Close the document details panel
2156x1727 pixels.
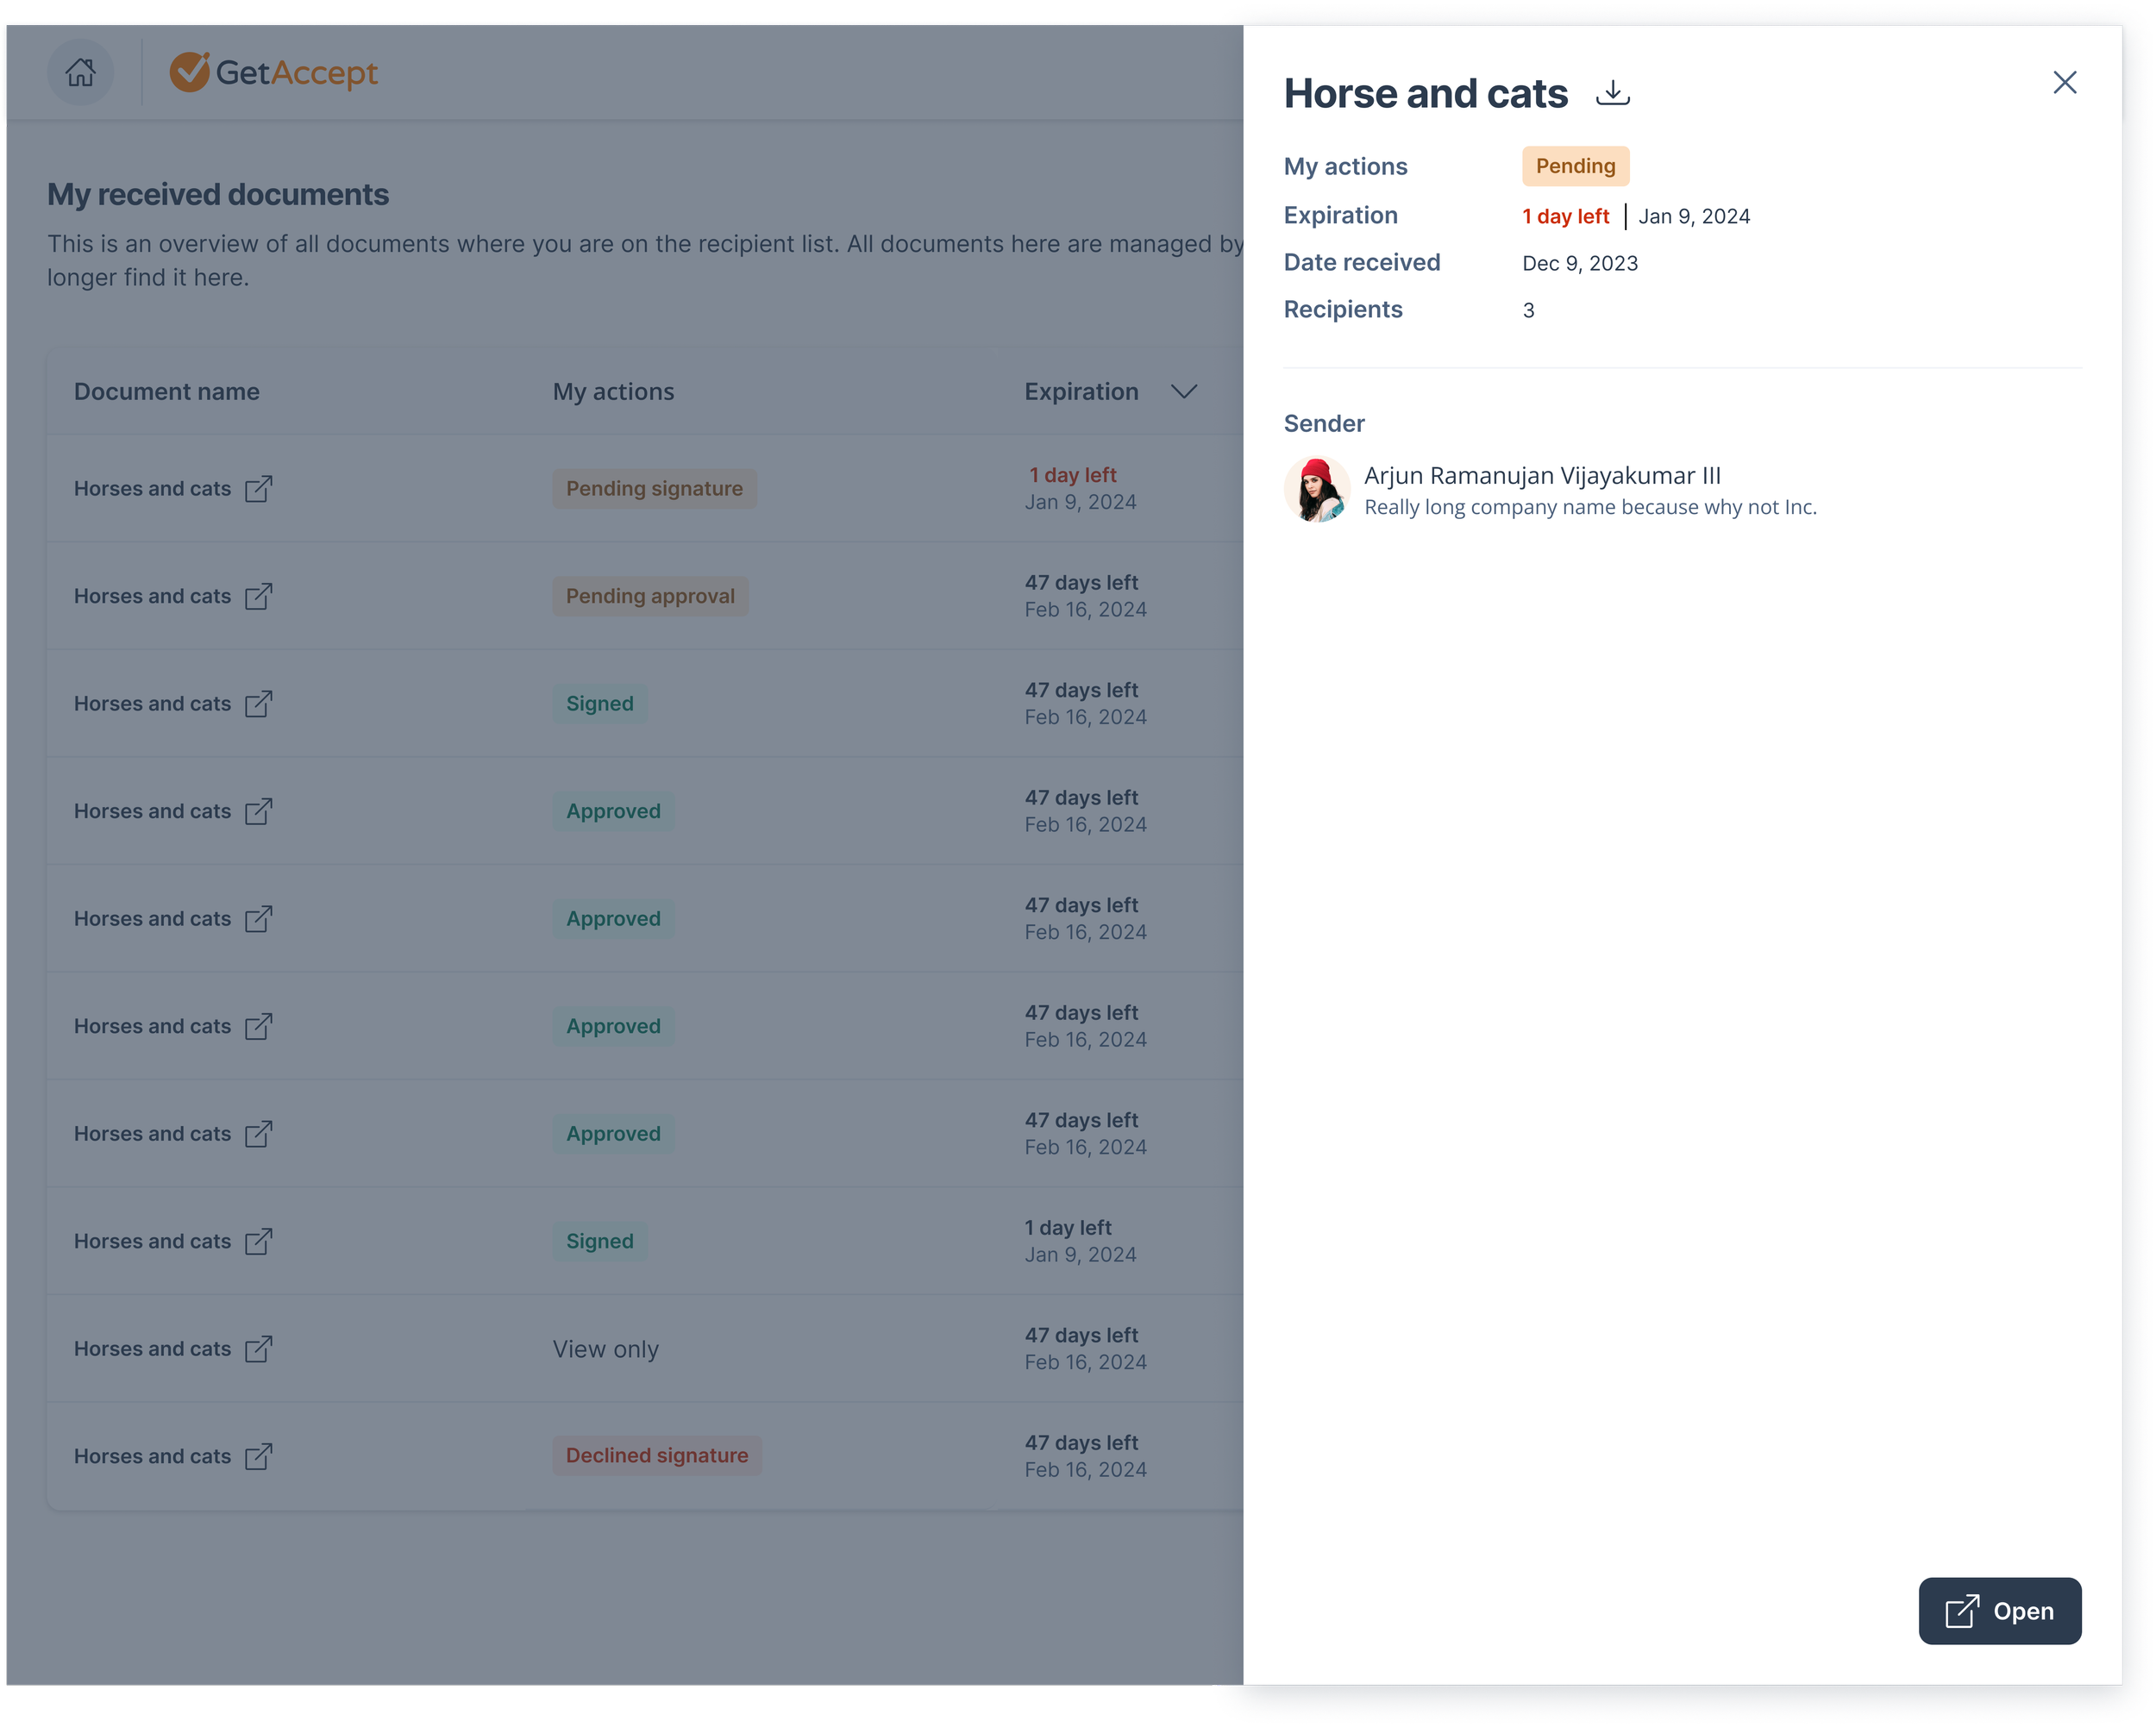point(2064,82)
